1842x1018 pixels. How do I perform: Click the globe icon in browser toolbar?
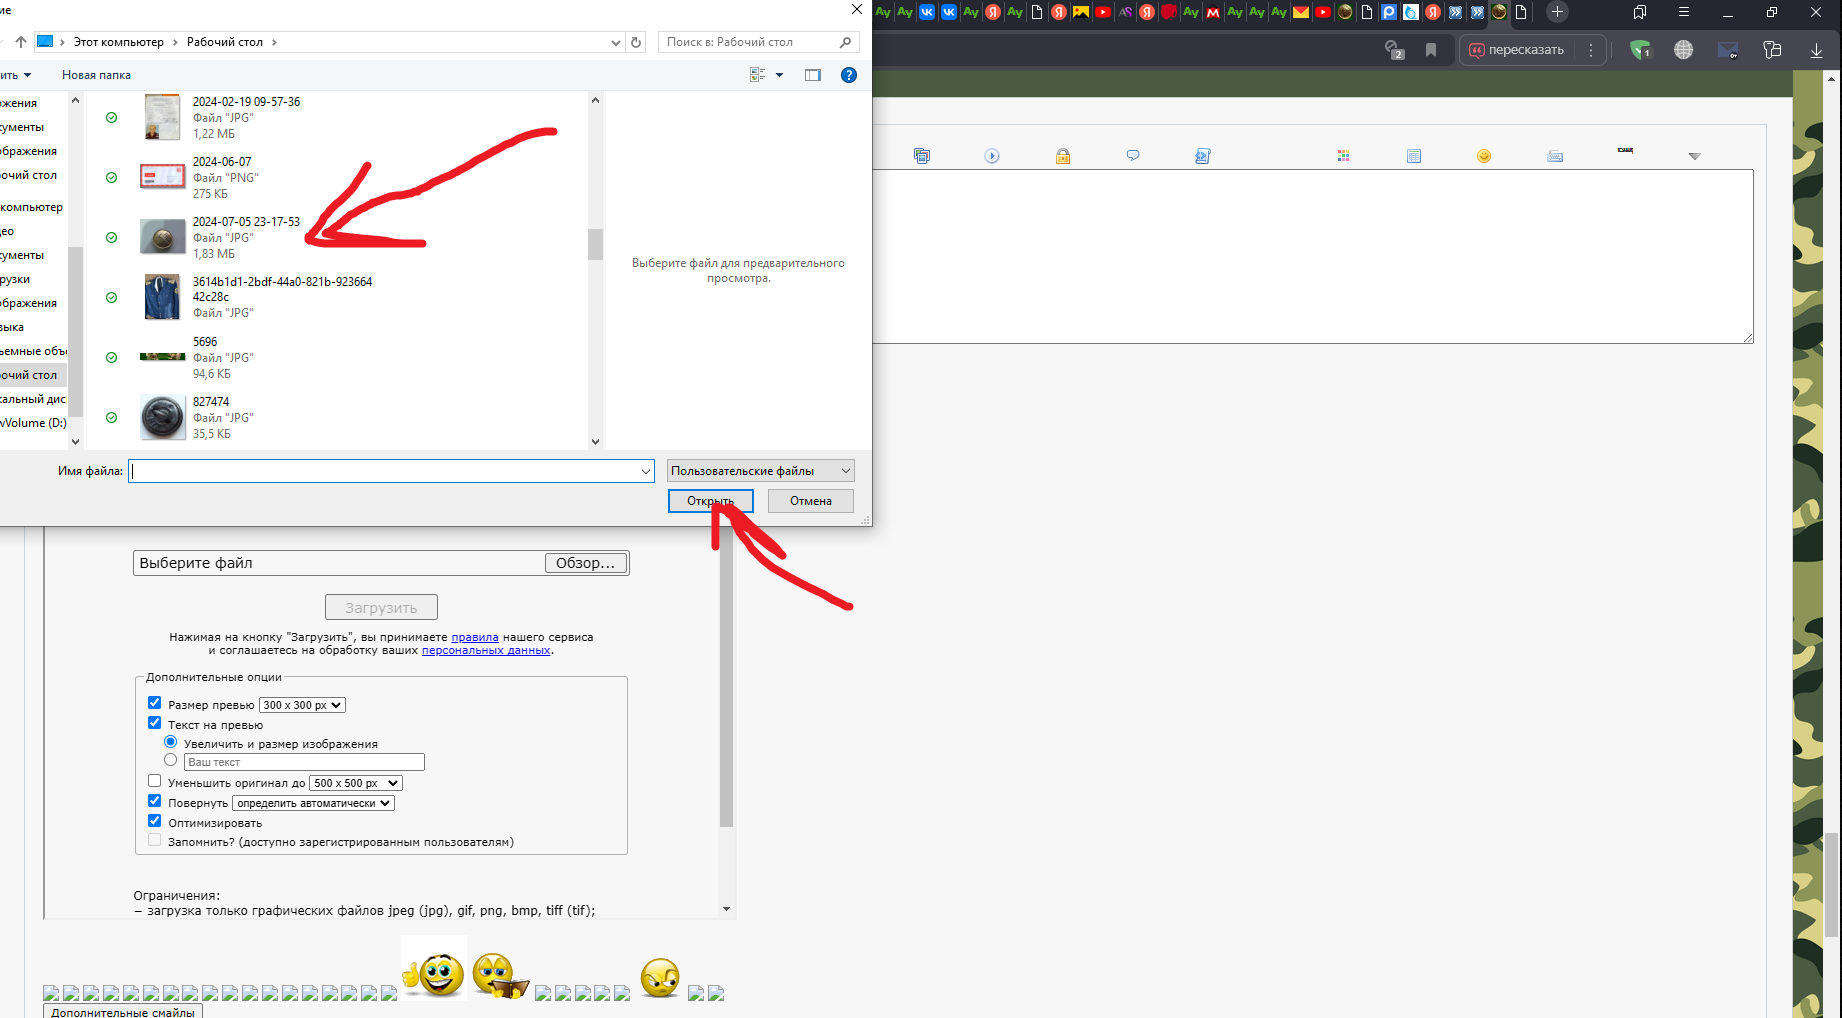pos(1684,50)
